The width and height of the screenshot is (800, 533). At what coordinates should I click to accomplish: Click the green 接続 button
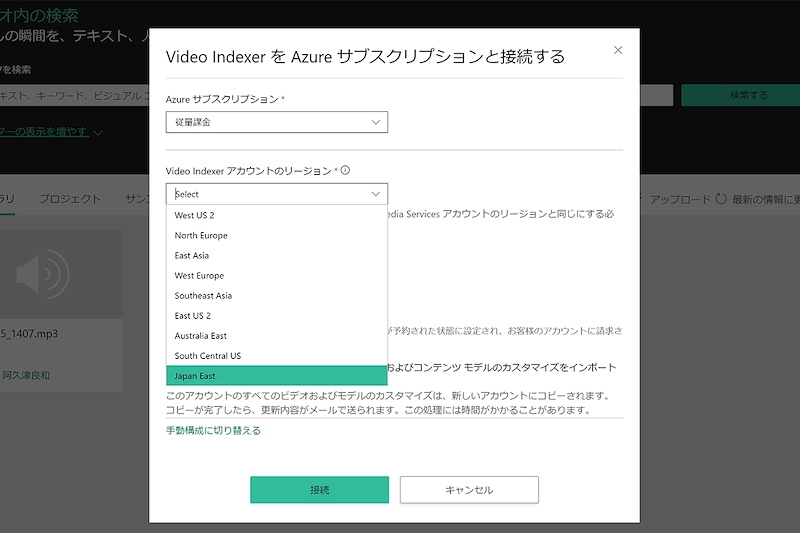pyautogui.click(x=319, y=490)
